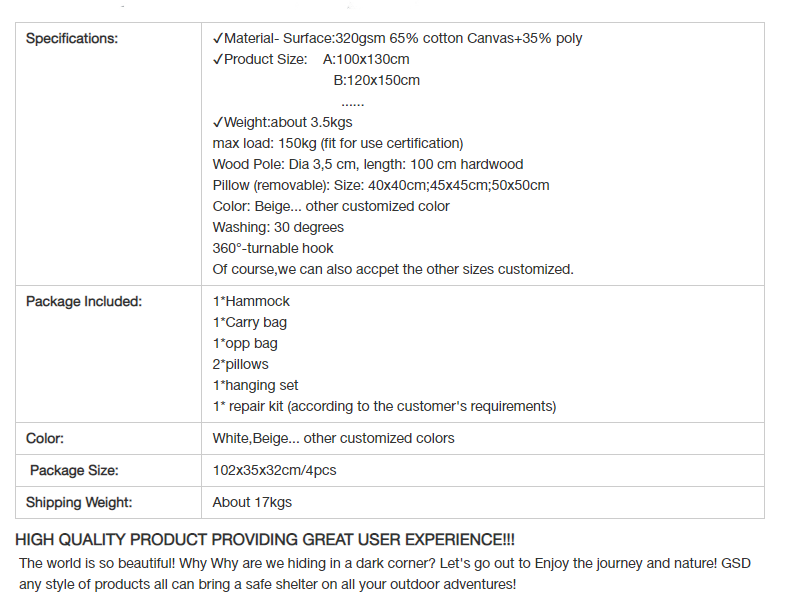Click the Package Included: row header

click(84, 301)
